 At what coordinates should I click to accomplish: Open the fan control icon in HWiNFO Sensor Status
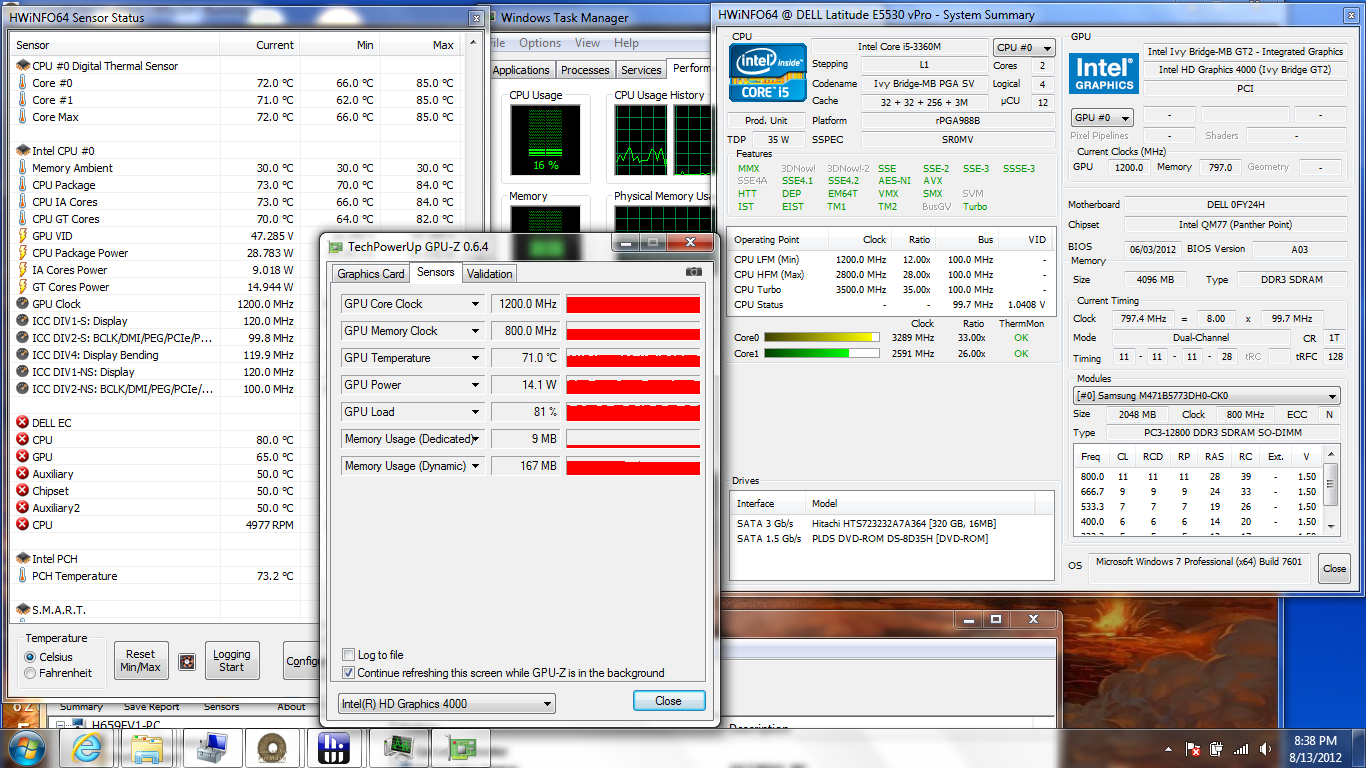(x=186, y=661)
